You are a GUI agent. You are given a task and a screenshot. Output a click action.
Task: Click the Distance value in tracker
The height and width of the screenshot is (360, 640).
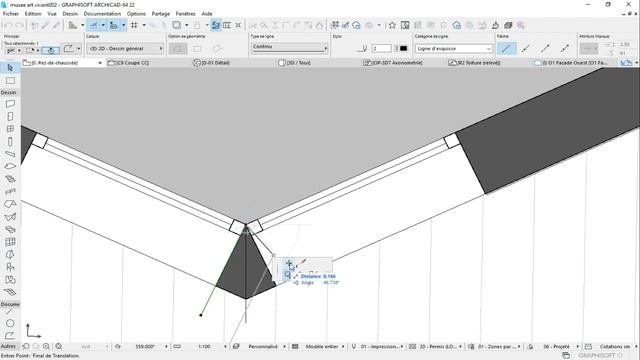coord(329,276)
